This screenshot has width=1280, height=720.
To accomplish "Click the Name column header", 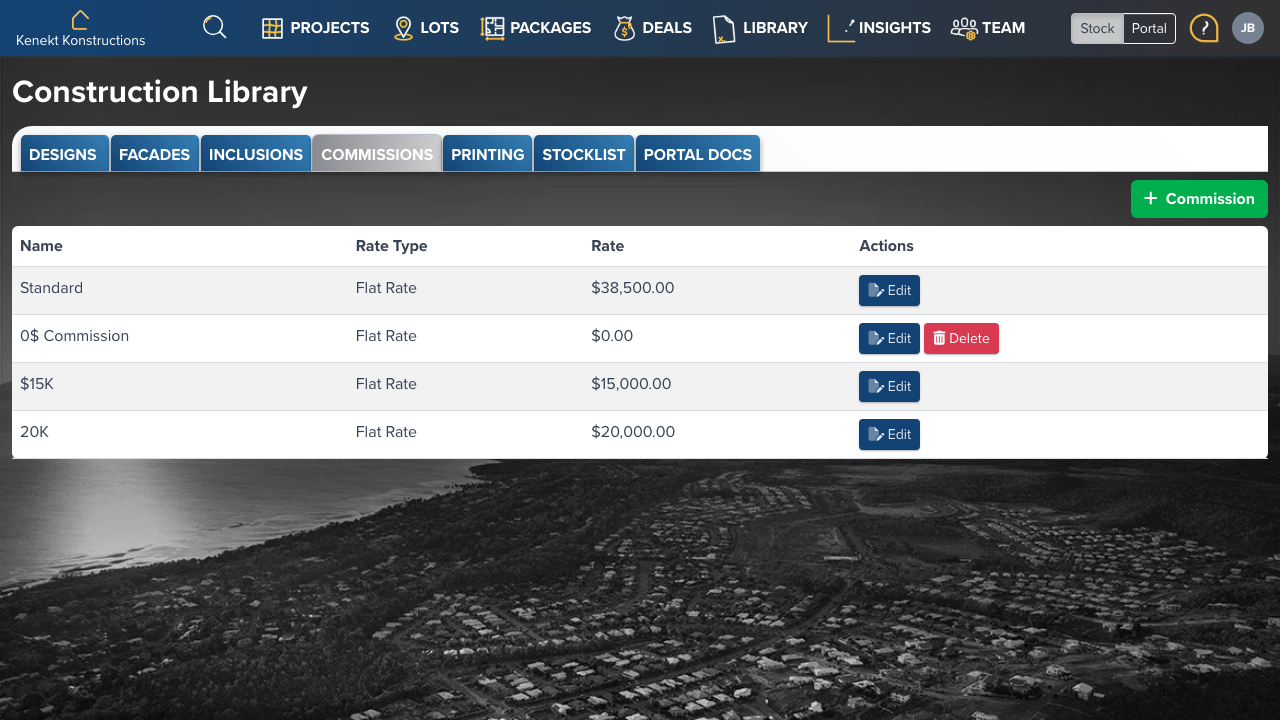I will (x=41, y=246).
